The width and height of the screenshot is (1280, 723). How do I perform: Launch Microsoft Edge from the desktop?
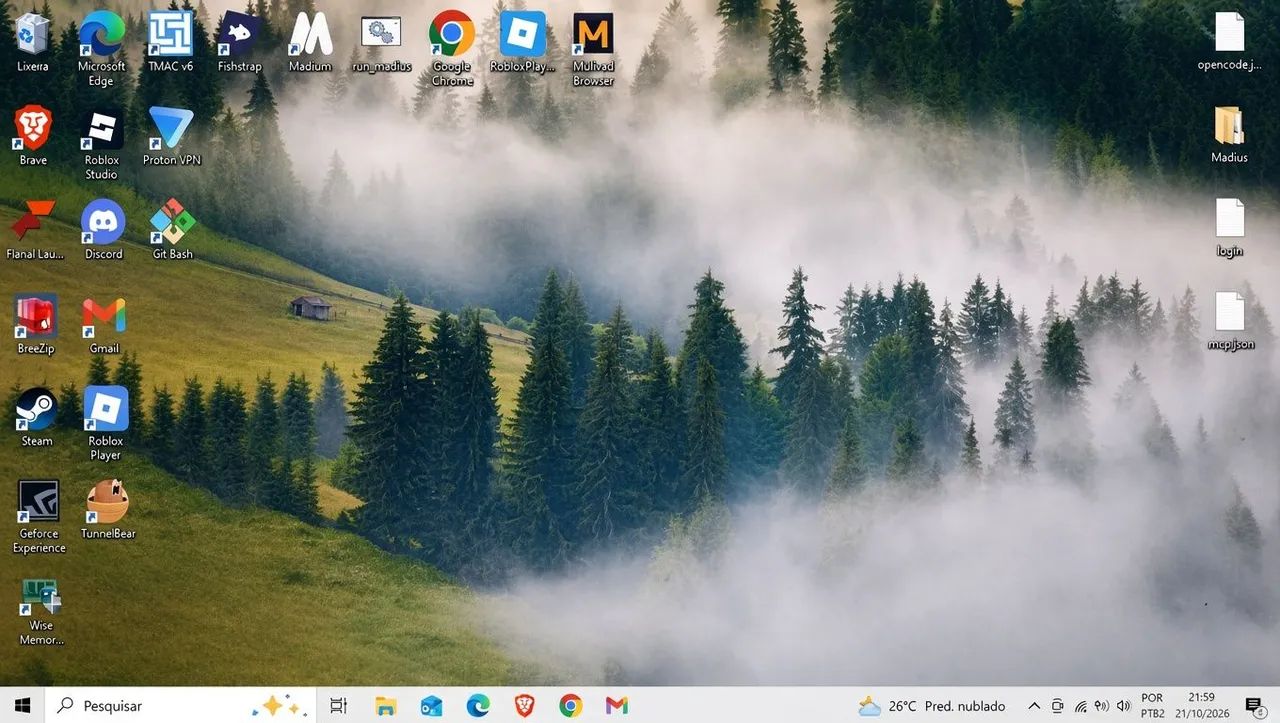coord(101,48)
